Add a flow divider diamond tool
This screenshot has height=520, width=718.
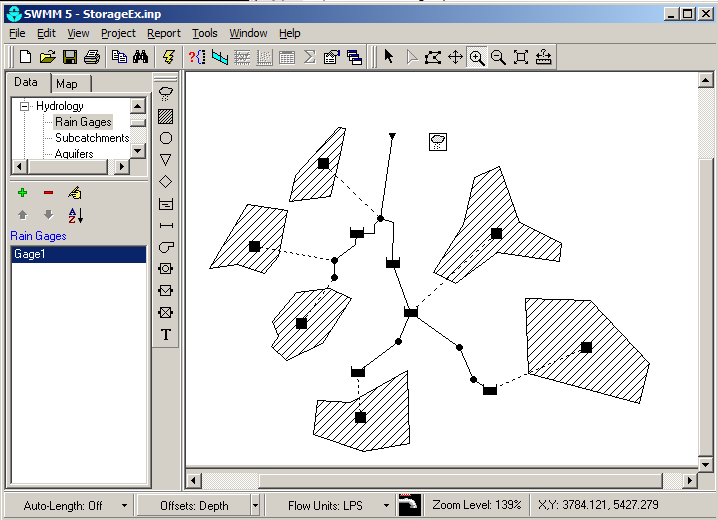[x=165, y=181]
